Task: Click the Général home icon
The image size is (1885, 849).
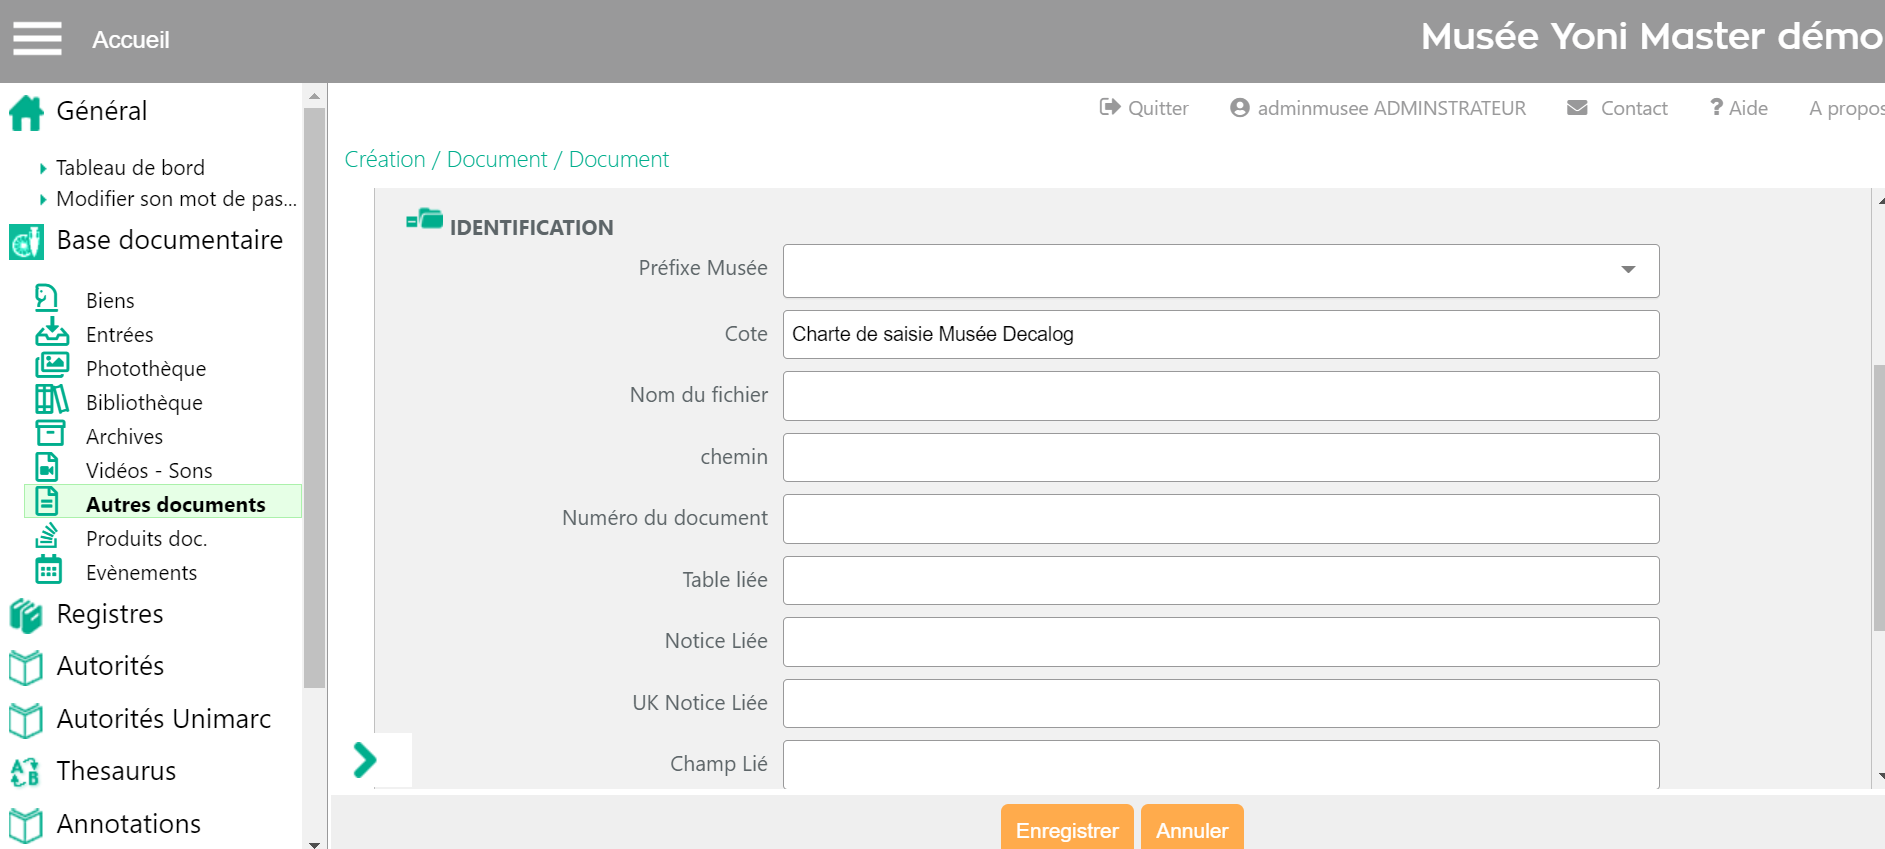Action: point(27,112)
